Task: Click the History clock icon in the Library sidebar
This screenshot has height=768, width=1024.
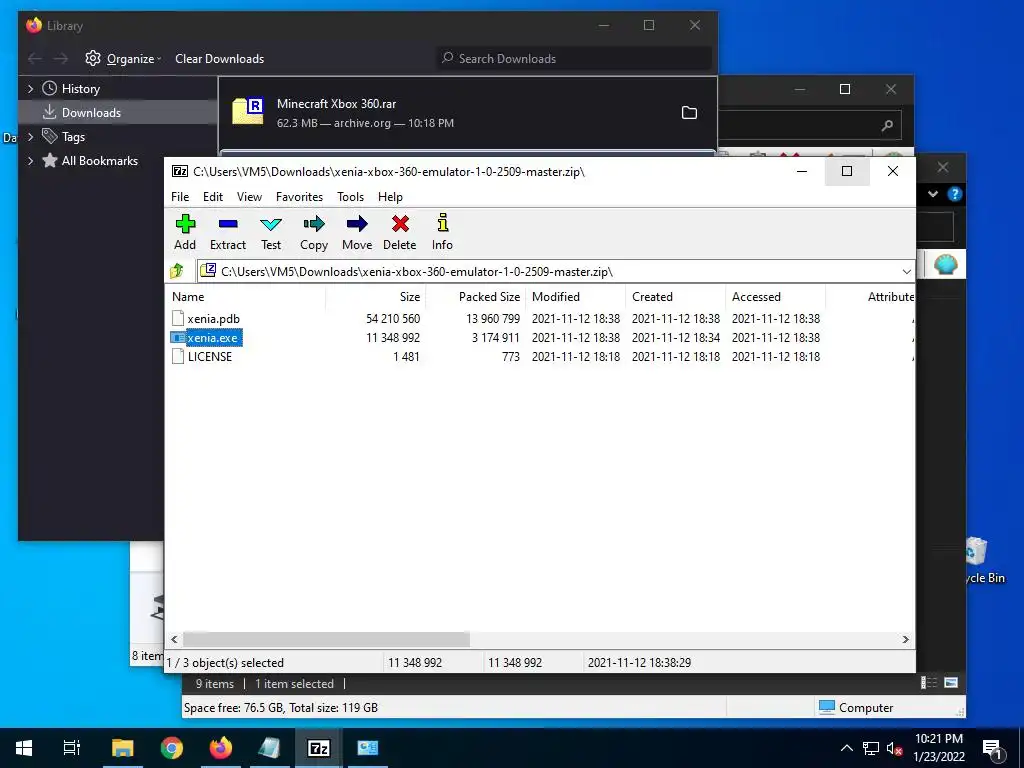Action: click(50, 88)
